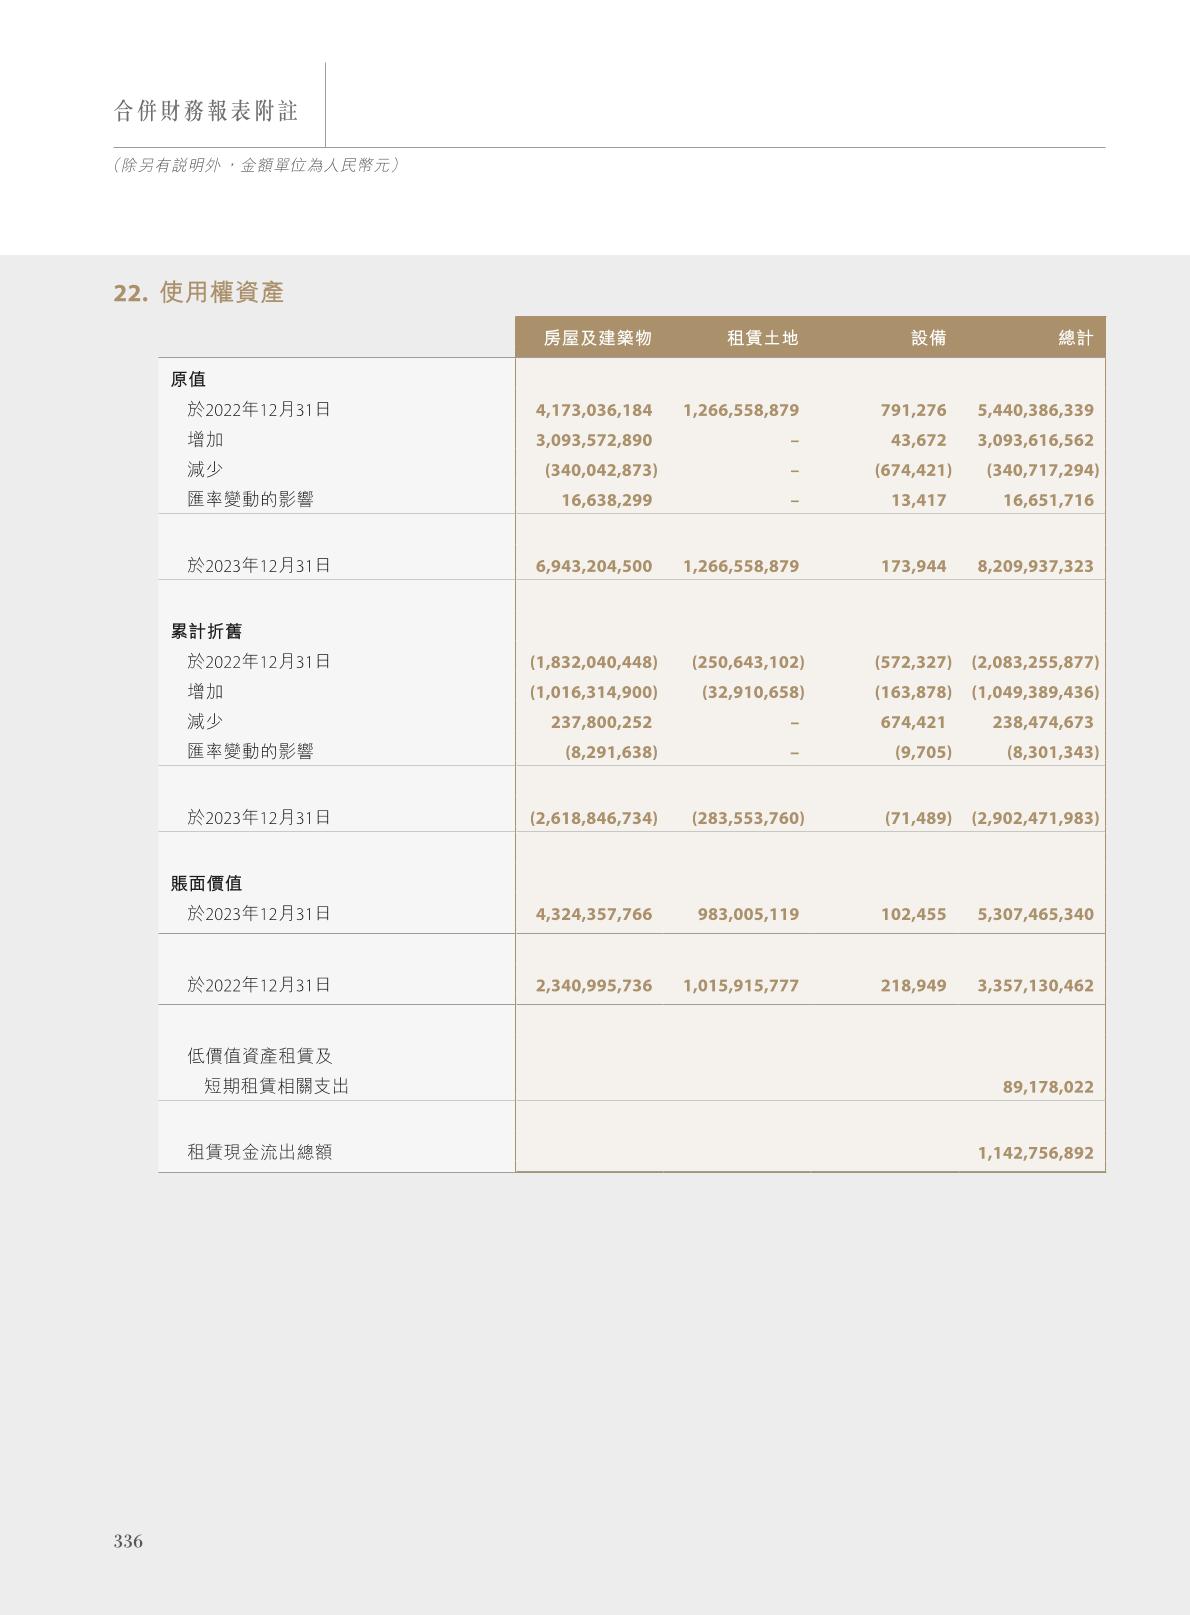This screenshot has height=1615, width=1190.
Task: Click the 累計折舊 row heading
Action: click(x=206, y=631)
